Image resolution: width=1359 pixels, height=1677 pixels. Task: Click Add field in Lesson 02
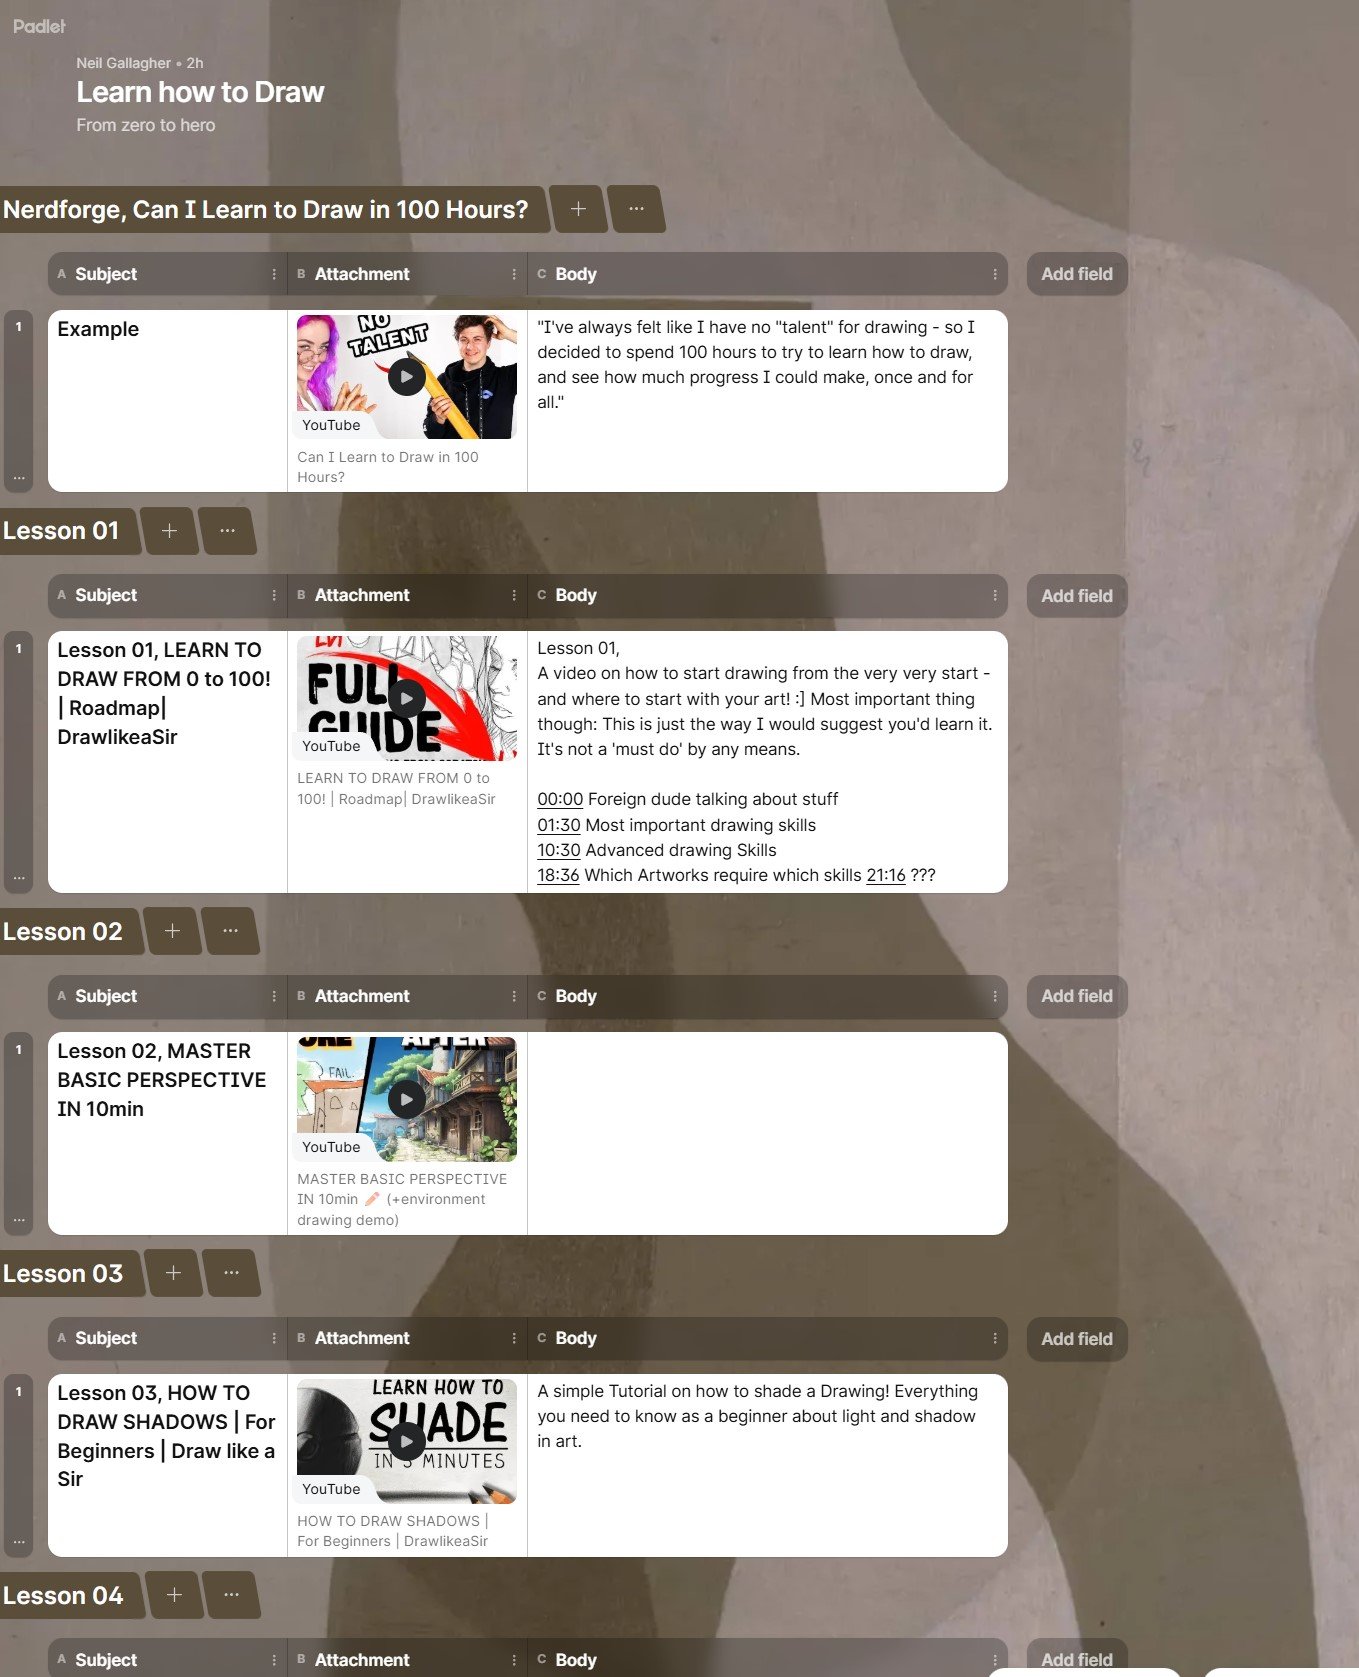click(1077, 996)
